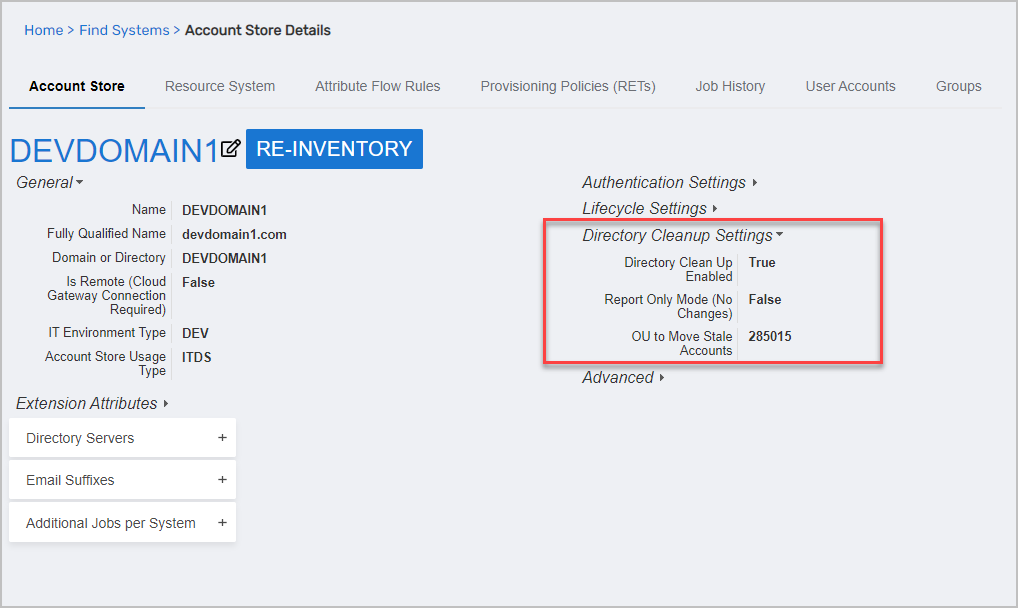The width and height of the screenshot is (1018, 608).
Task: Navigate to Find Systems breadcrumb
Action: pos(124,31)
